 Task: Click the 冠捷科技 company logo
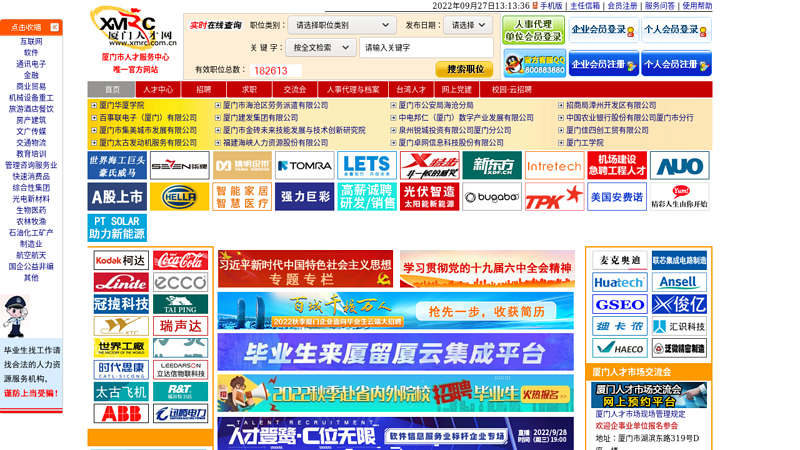coord(121,305)
